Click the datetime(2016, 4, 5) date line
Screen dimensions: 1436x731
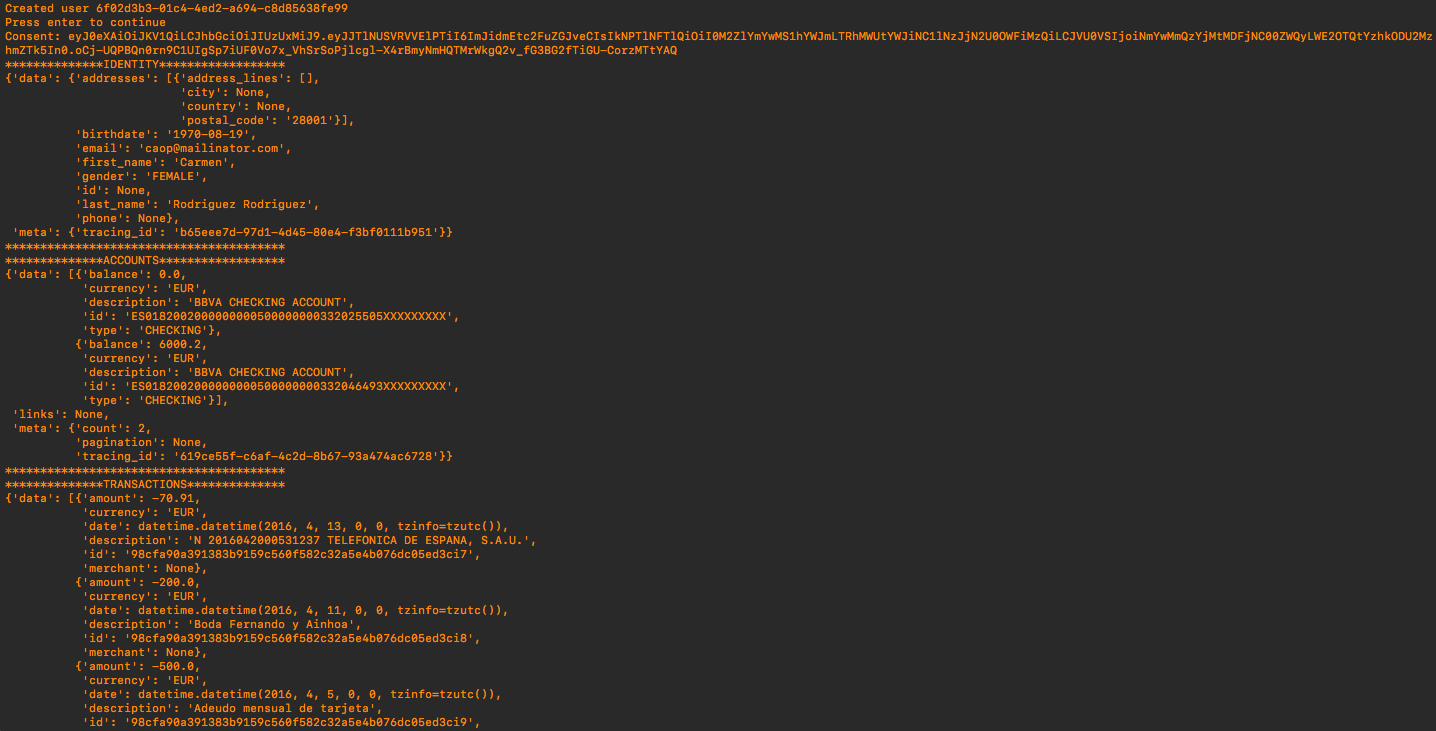(x=292, y=694)
